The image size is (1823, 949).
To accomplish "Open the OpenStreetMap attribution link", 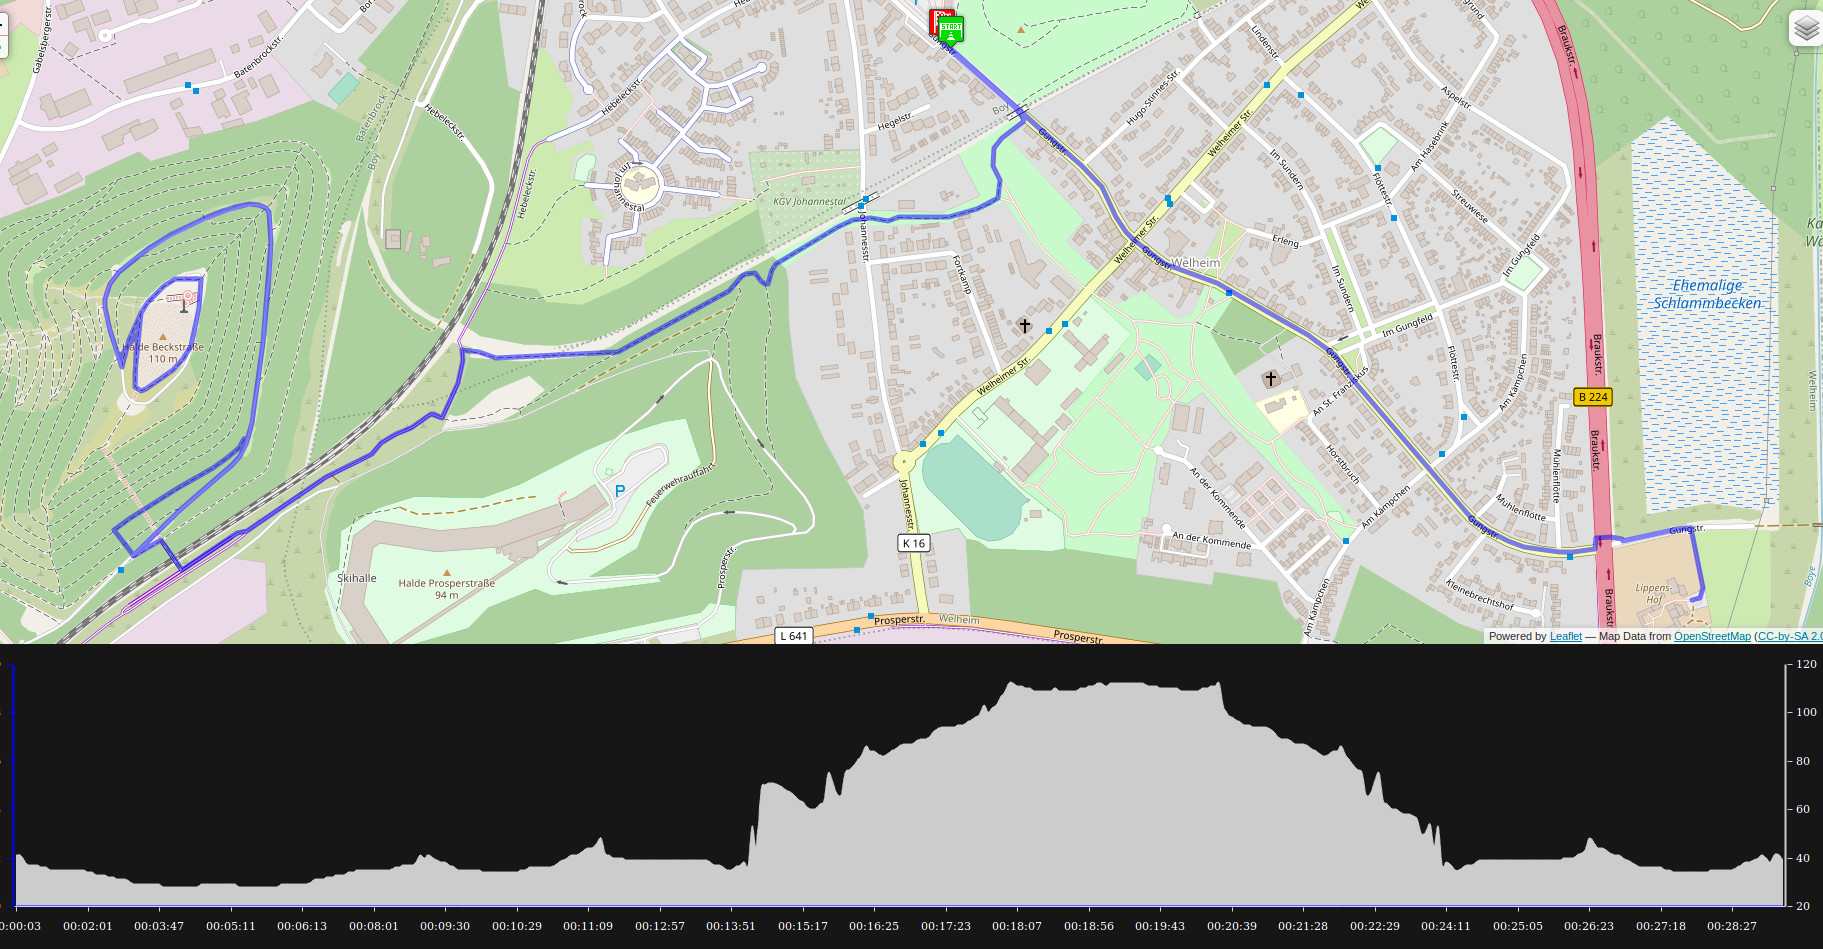I will (x=1712, y=636).
